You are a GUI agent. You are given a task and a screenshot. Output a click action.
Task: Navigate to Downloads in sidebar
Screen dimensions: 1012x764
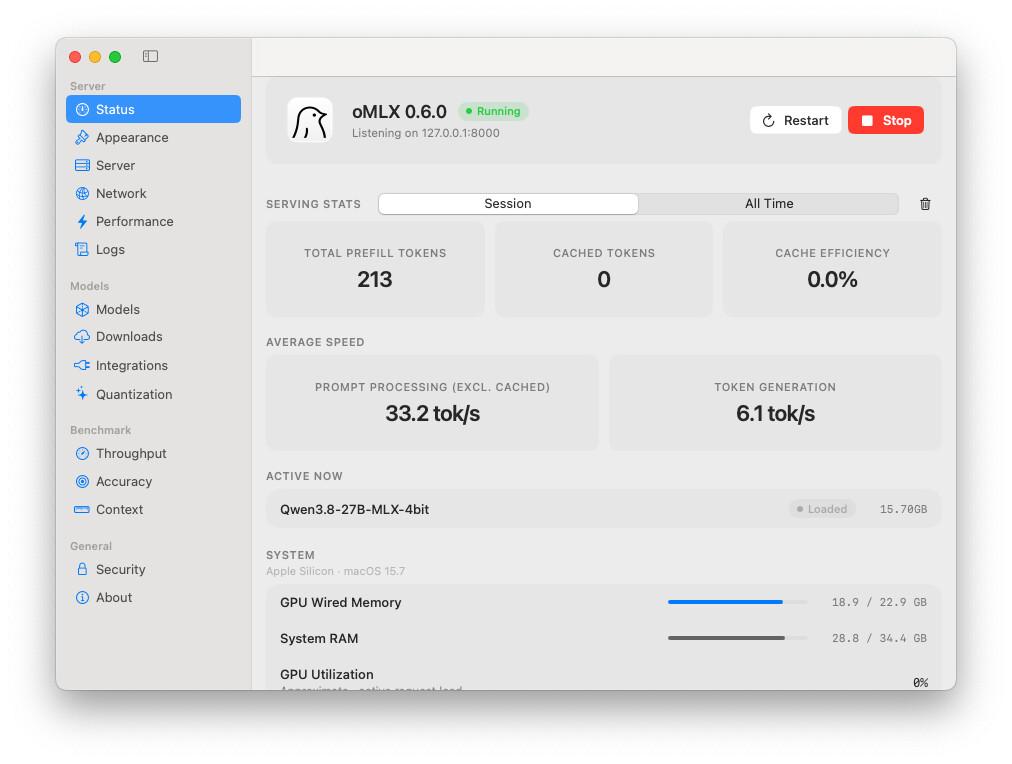click(x=154, y=337)
